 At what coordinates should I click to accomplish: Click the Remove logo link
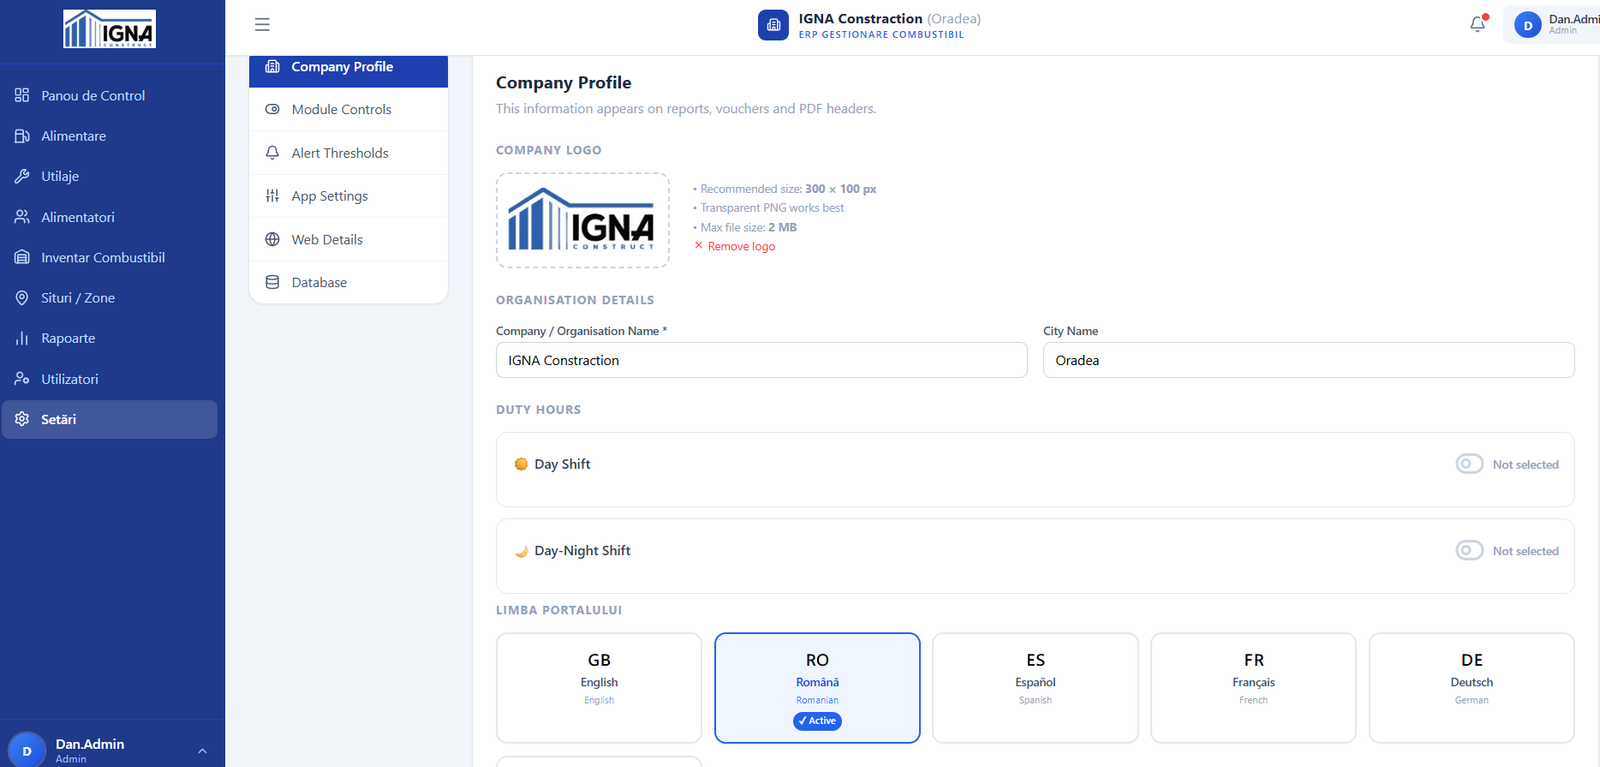(741, 246)
